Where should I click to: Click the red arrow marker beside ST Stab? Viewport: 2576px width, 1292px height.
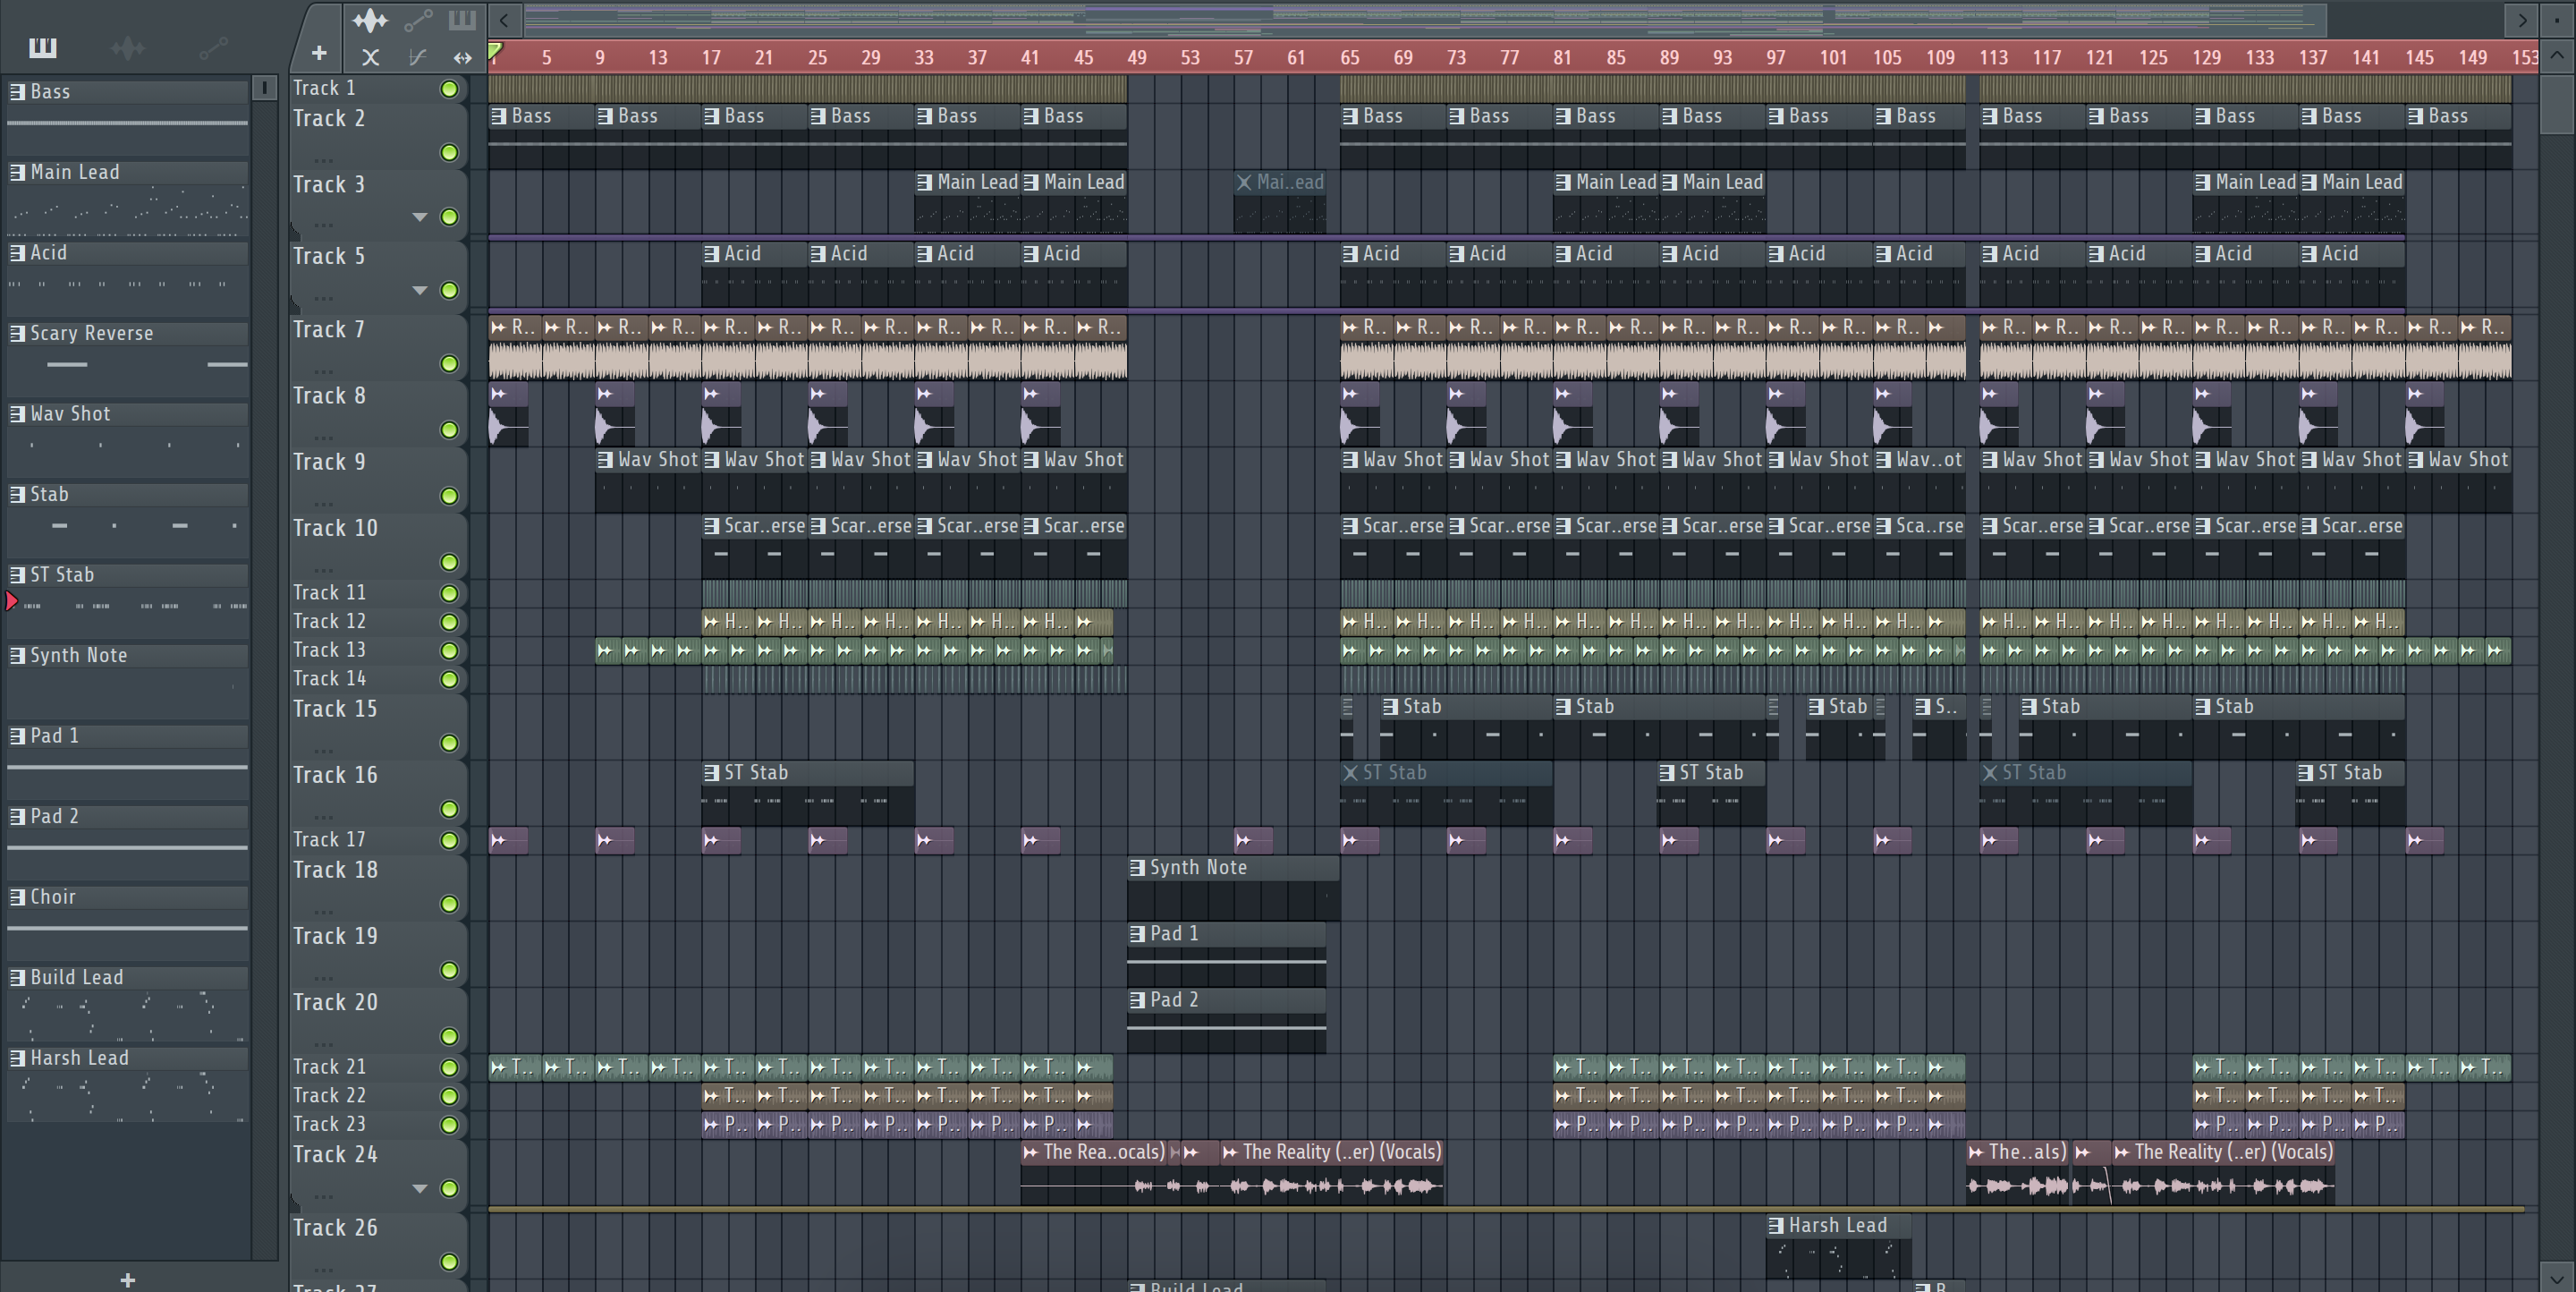tap(11, 601)
